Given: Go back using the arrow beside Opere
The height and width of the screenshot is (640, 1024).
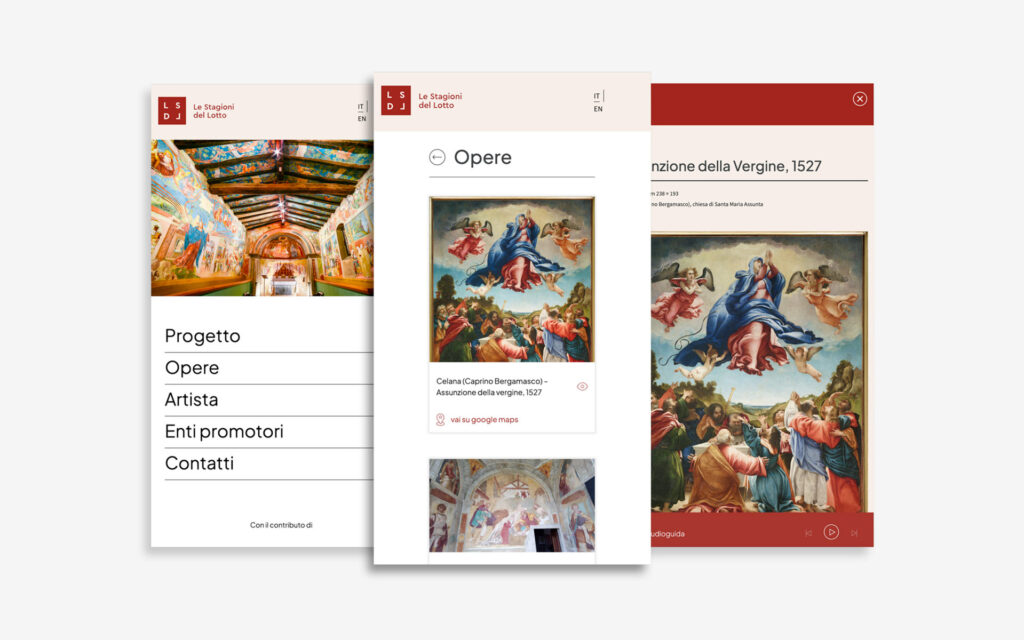Looking at the screenshot, I should (437, 157).
